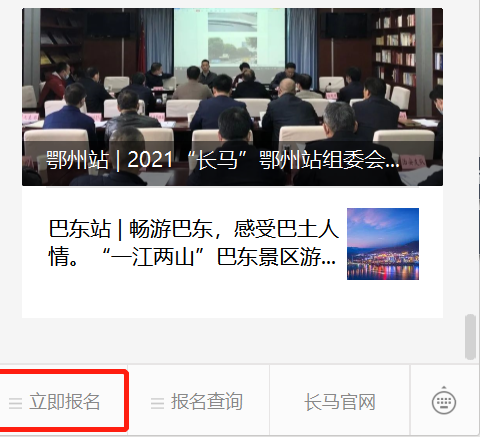Click the list icon beside 报名查询

click(157, 403)
